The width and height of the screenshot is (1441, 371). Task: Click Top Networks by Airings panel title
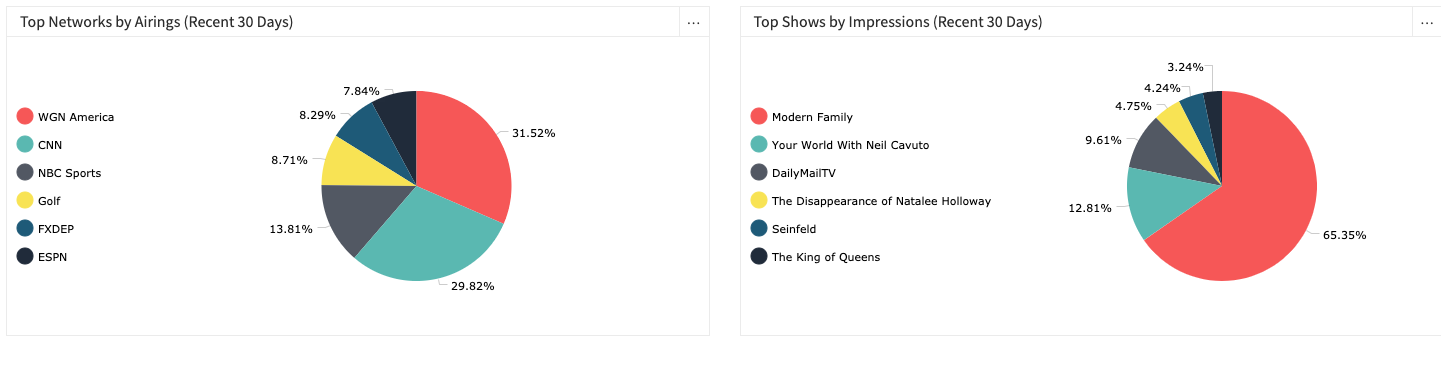point(157,22)
